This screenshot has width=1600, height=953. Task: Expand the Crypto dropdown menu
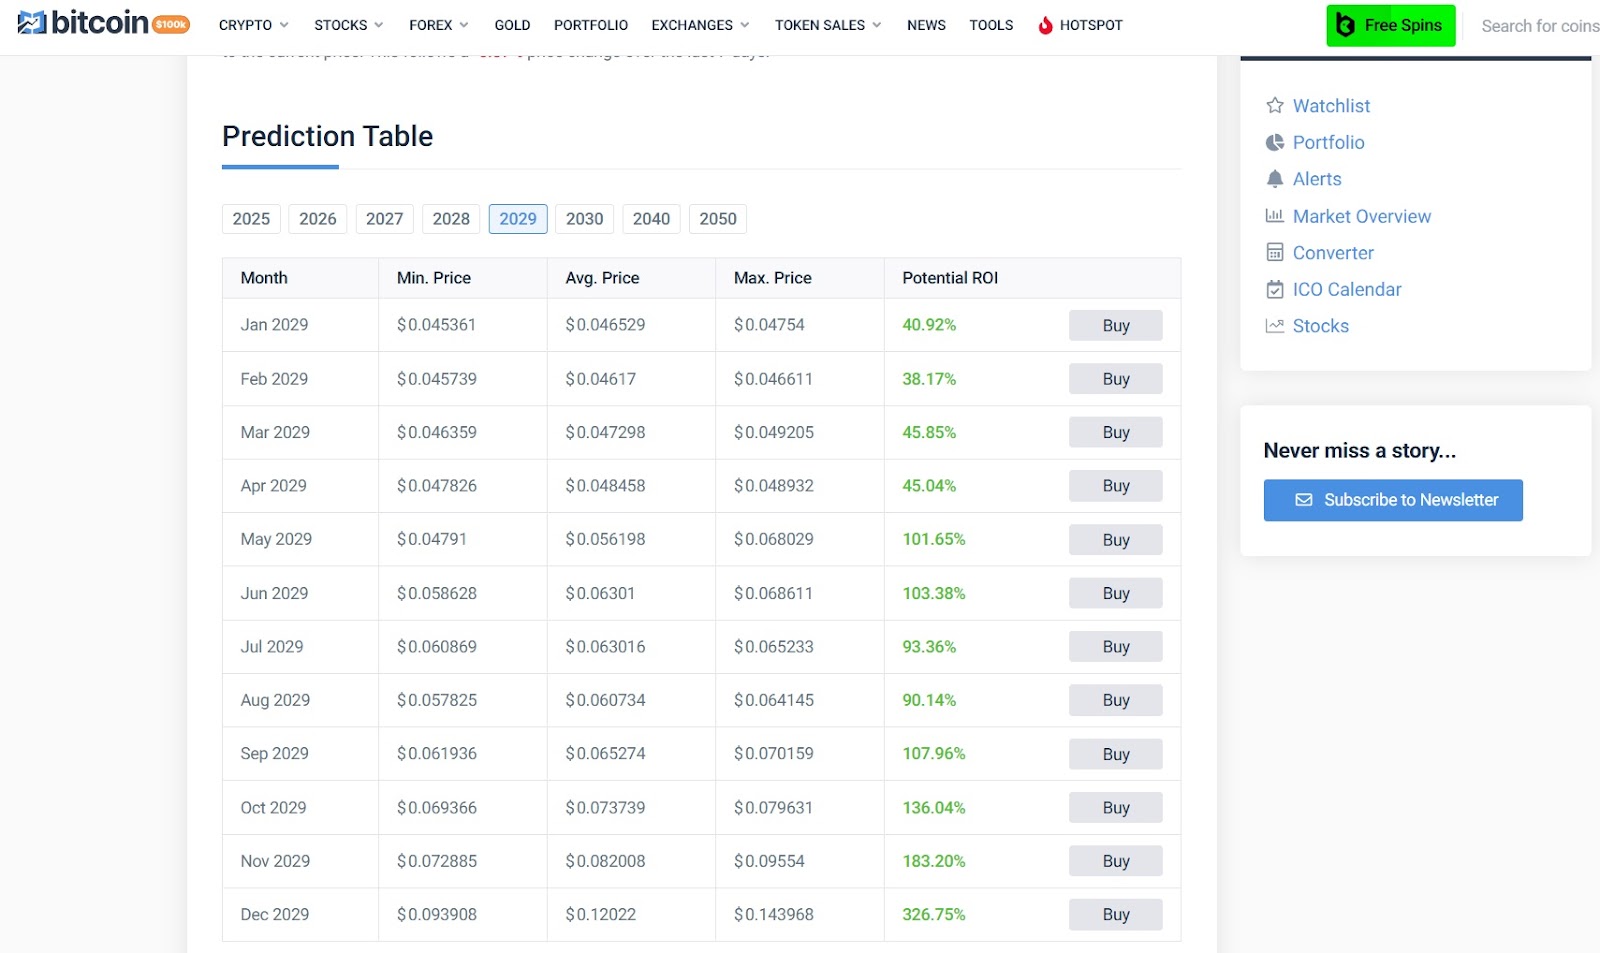(253, 25)
